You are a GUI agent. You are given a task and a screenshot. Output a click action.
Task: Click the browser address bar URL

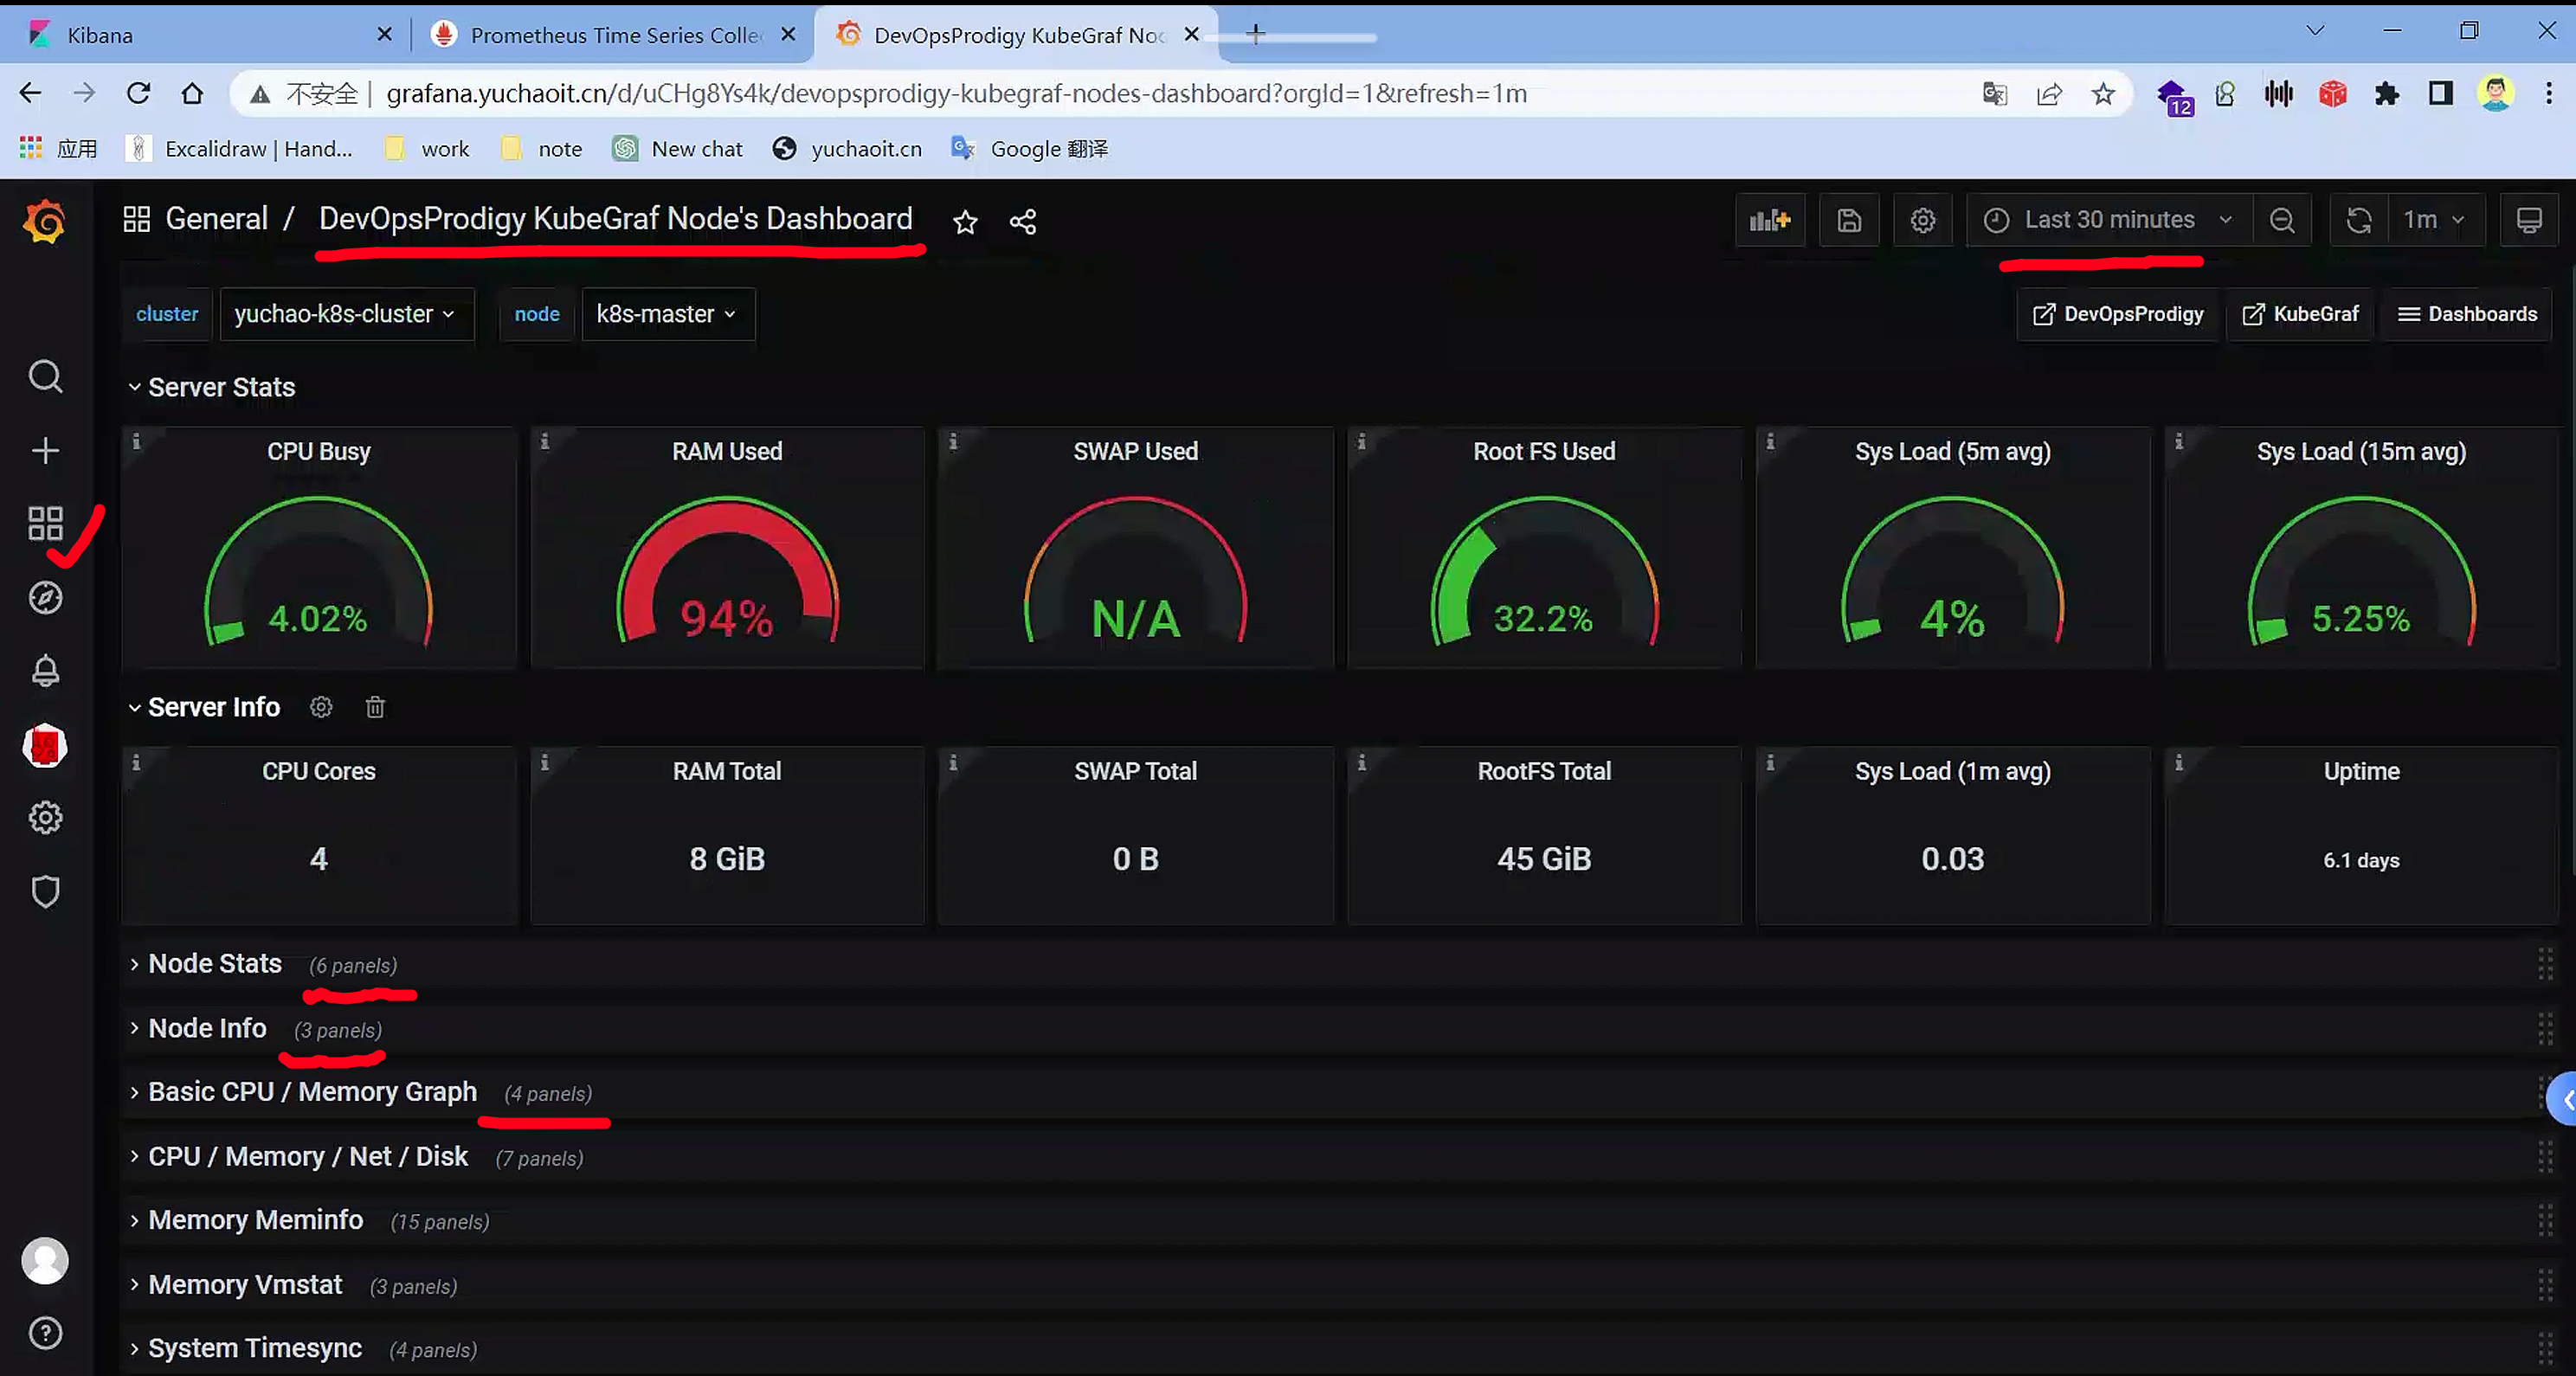[955, 93]
